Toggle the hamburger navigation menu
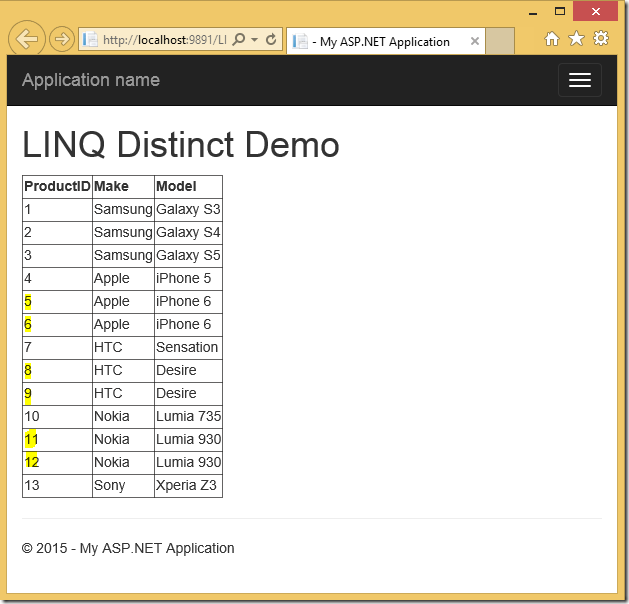 click(580, 80)
